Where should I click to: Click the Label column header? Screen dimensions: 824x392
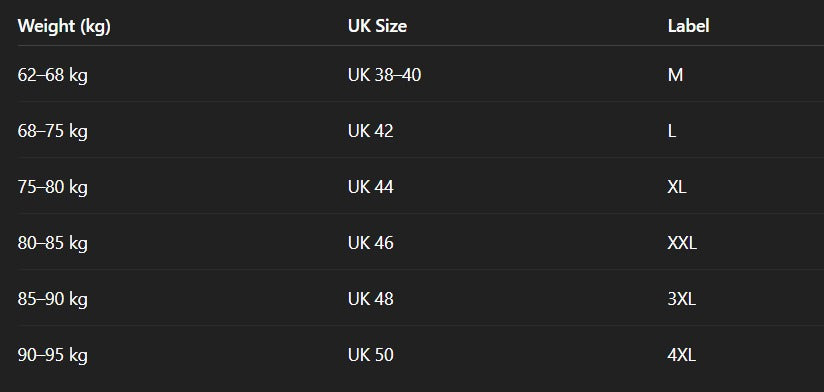click(688, 26)
